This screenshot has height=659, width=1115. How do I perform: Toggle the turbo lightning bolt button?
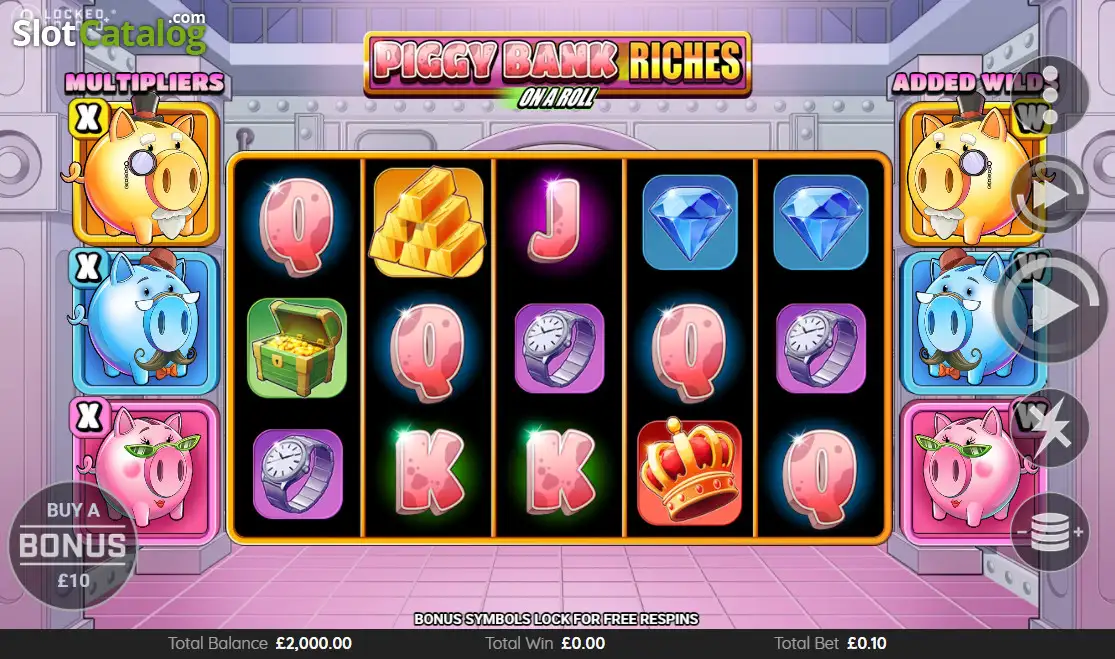coord(1050,428)
